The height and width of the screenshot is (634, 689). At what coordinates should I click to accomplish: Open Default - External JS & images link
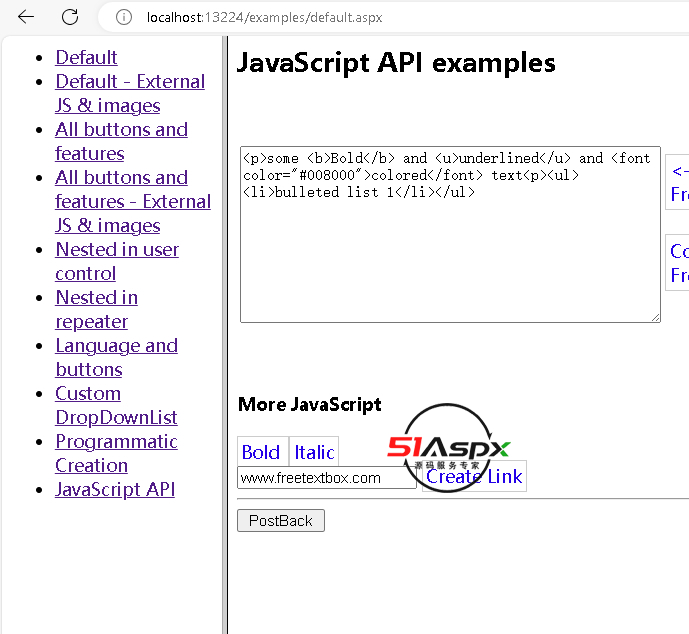pyautogui.click(x=130, y=93)
